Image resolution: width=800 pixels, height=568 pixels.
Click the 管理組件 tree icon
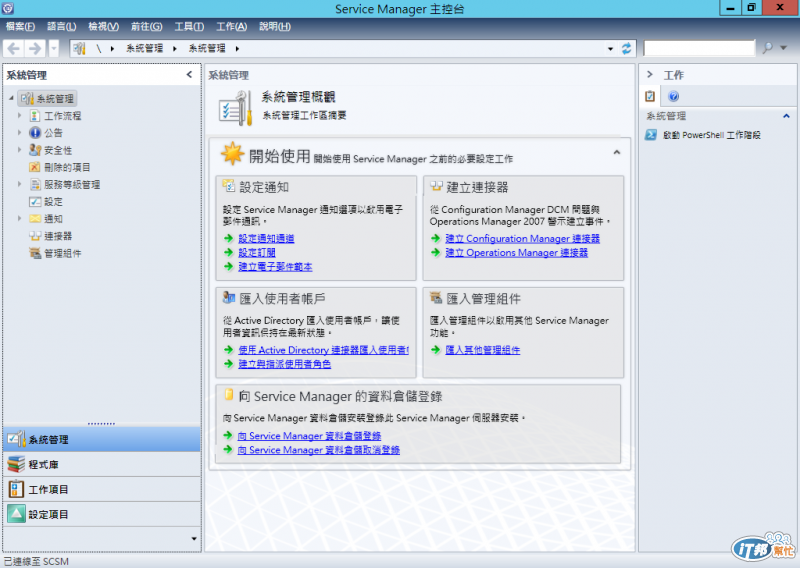coord(35,253)
